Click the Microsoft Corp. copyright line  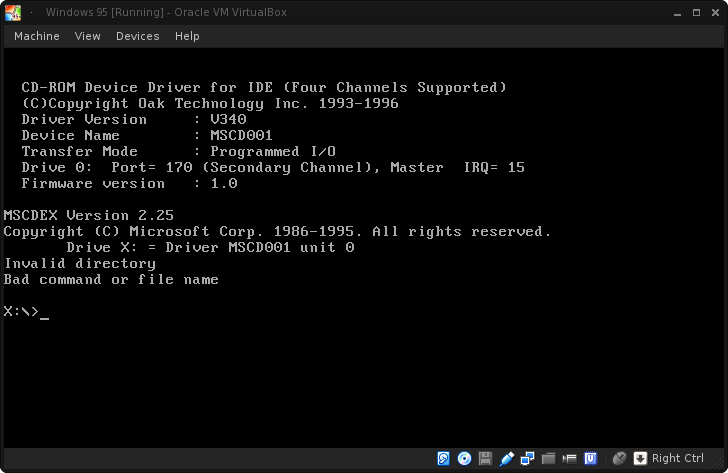278,232
